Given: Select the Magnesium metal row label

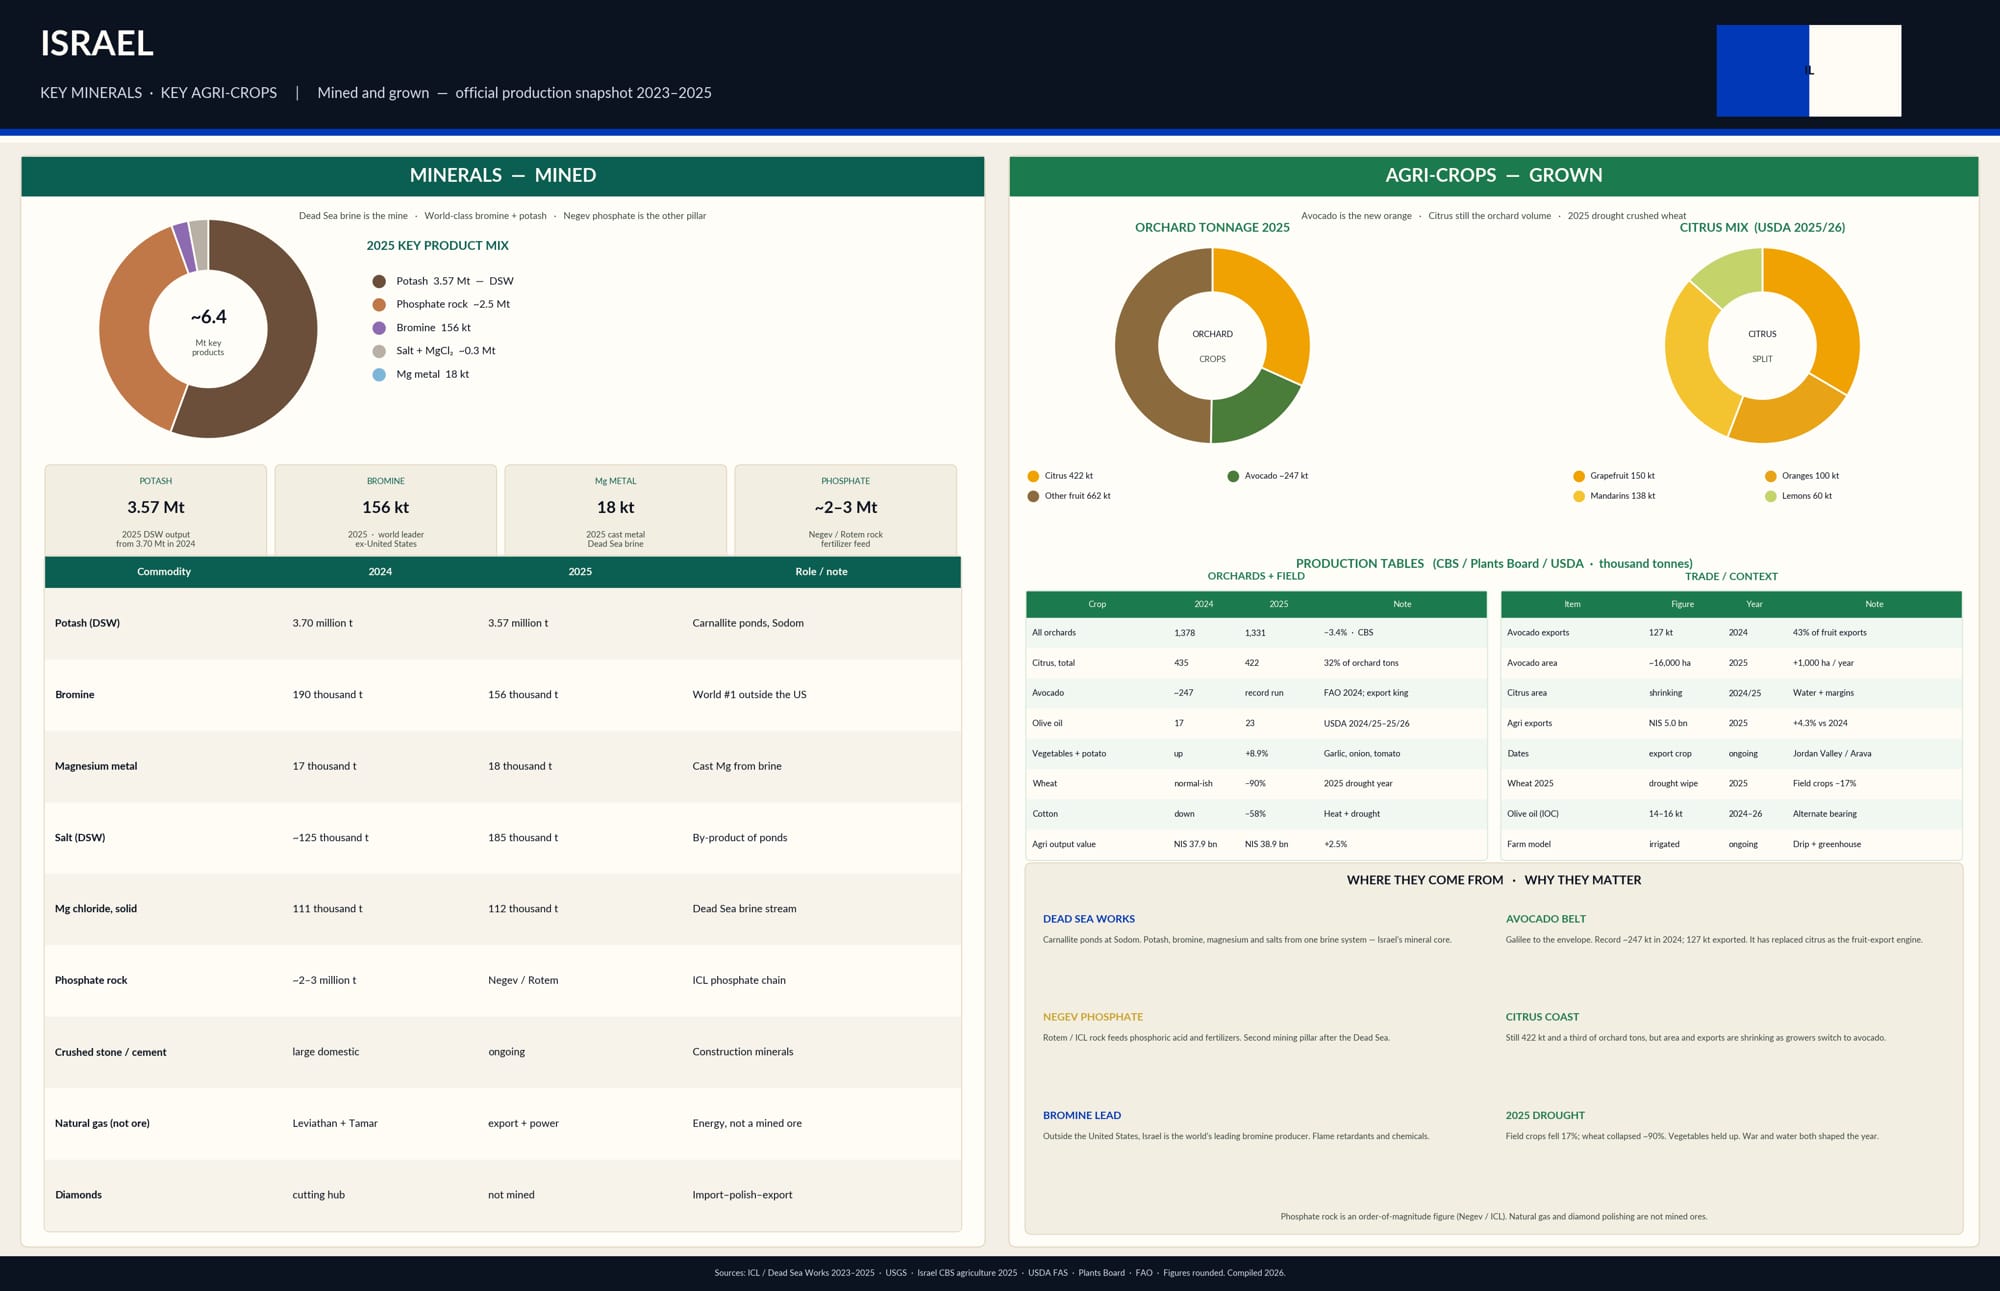Looking at the screenshot, I should (x=96, y=766).
